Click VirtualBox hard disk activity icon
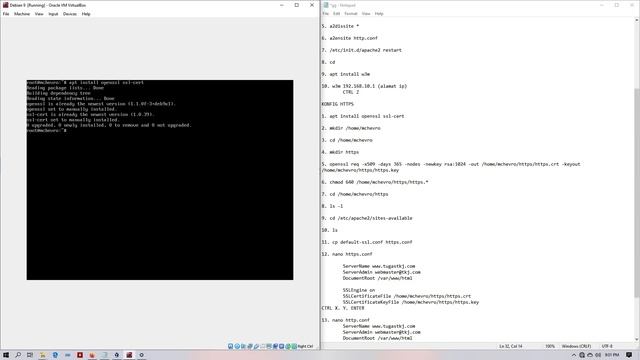 pyautogui.click(x=231, y=346)
